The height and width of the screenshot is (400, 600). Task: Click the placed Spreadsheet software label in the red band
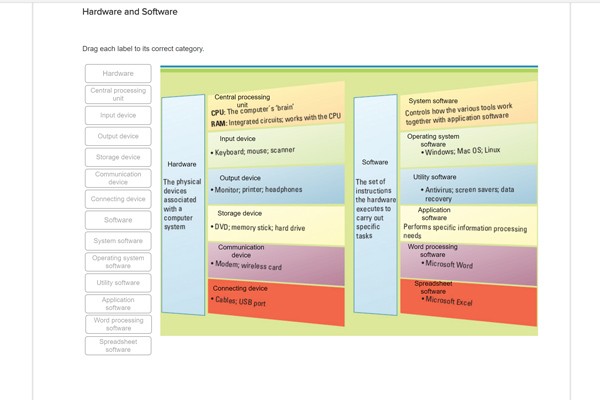[433, 287]
